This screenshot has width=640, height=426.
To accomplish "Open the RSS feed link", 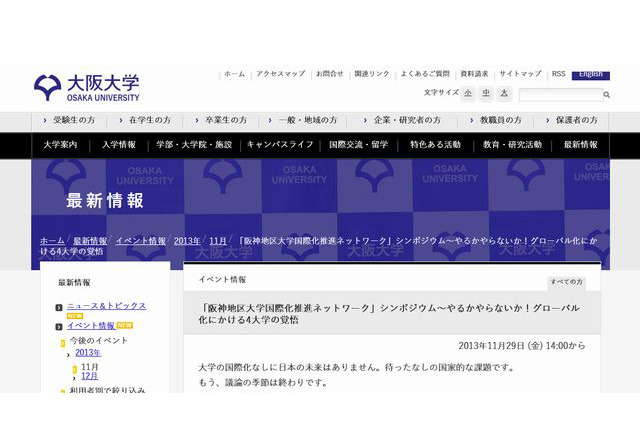I will point(558,74).
